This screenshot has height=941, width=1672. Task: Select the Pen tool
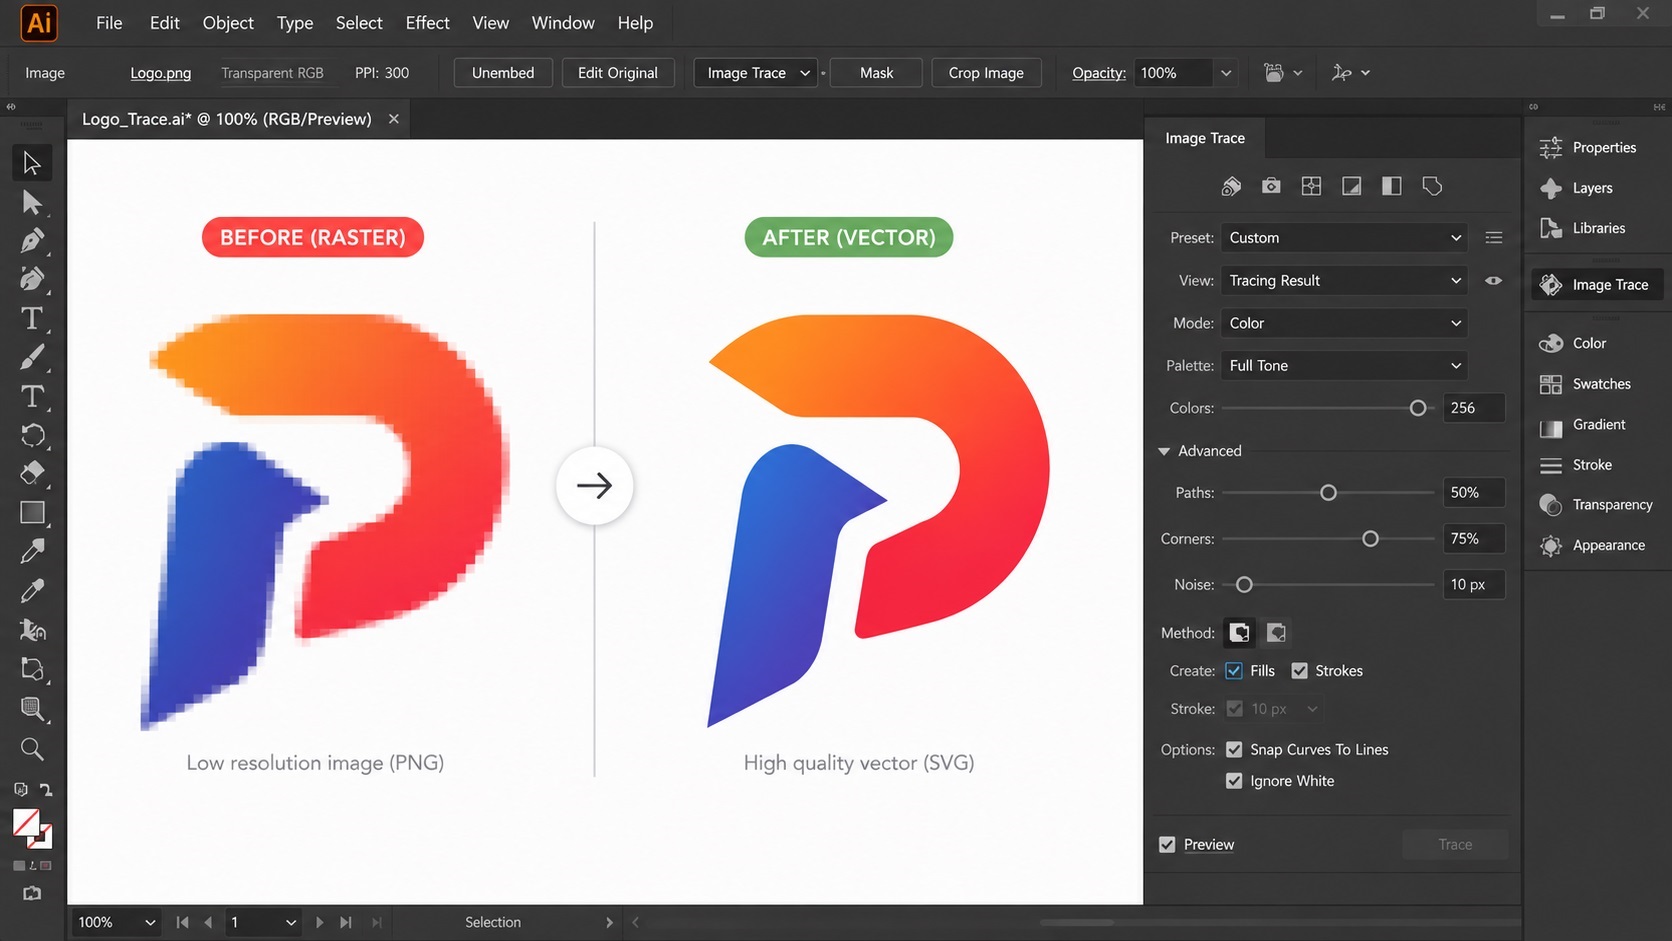pos(32,241)
